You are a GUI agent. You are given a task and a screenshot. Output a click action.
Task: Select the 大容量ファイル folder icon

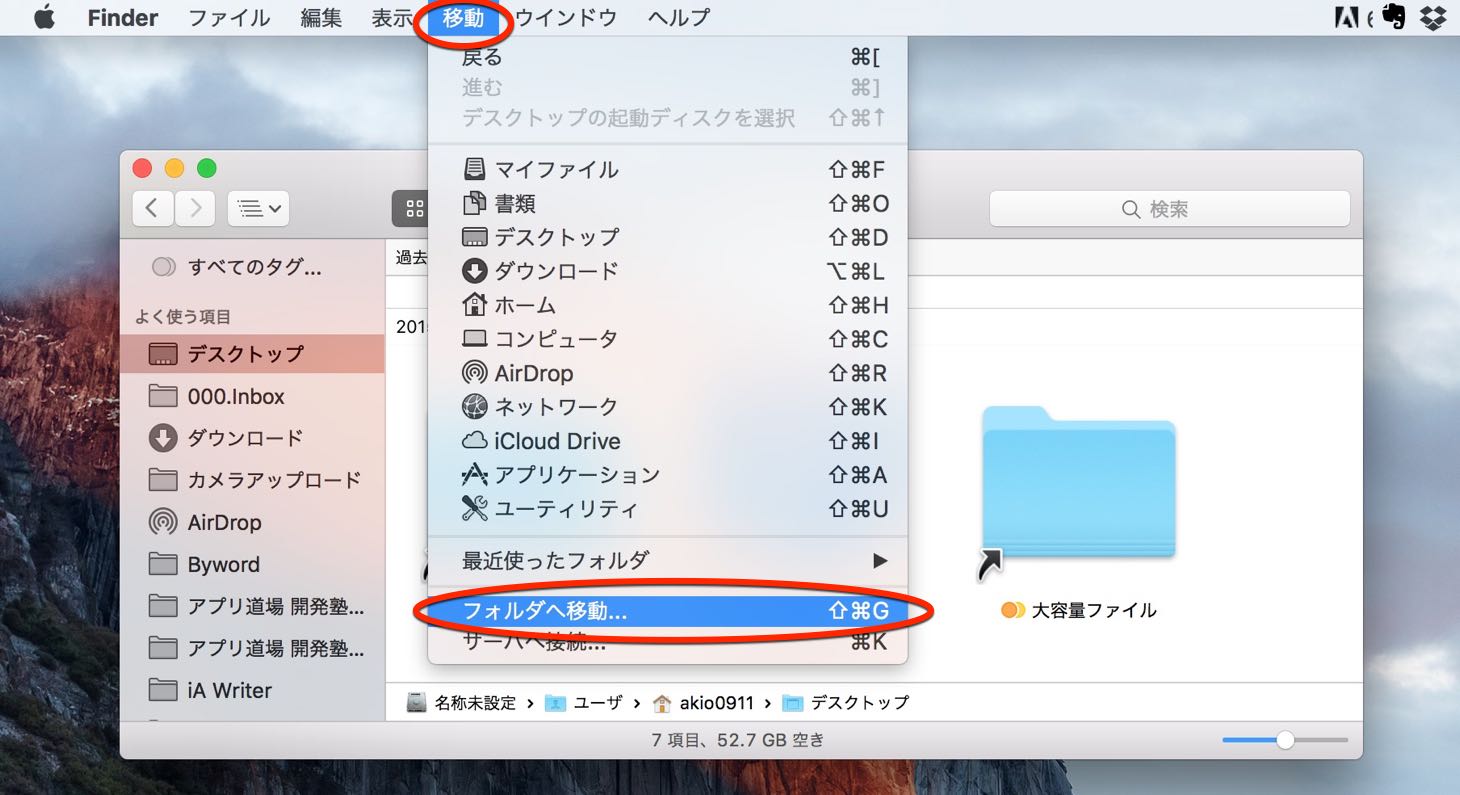[x=1078, y=482]
